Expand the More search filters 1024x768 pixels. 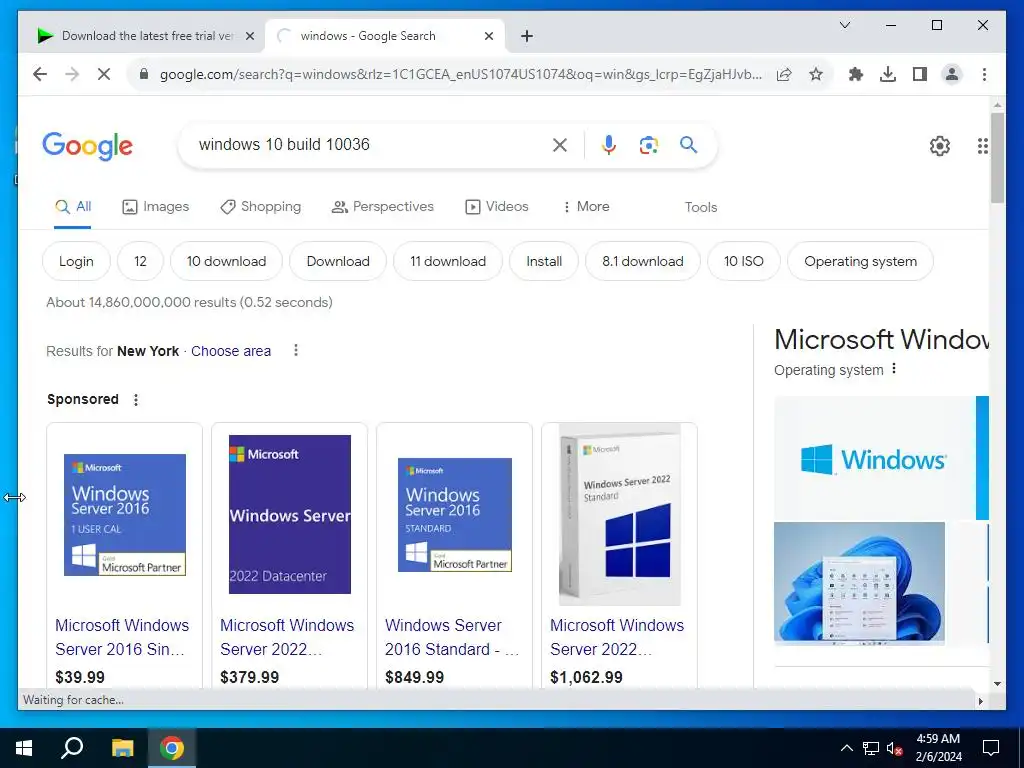(x=585, y=207)
